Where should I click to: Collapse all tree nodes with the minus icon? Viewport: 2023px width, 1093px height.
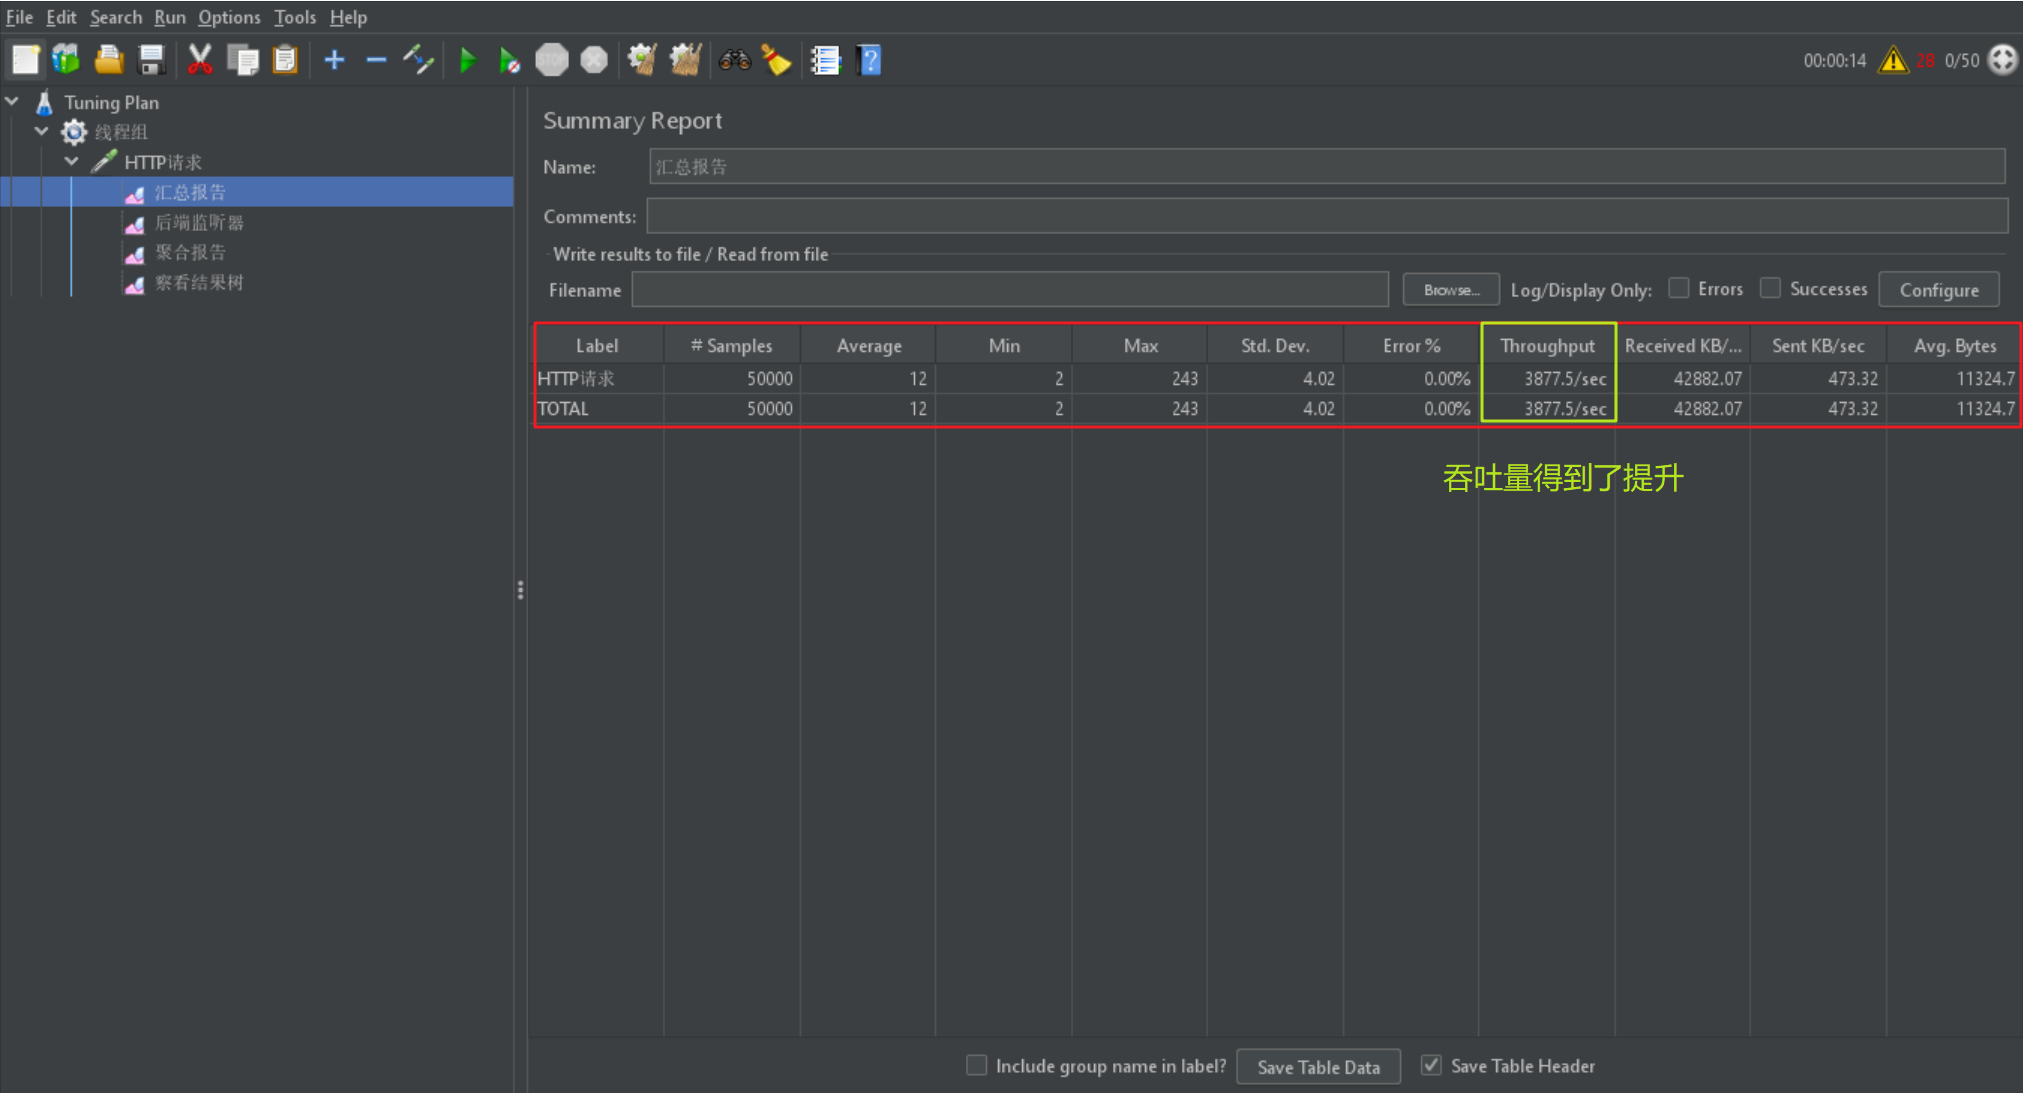tap(376, 60)
